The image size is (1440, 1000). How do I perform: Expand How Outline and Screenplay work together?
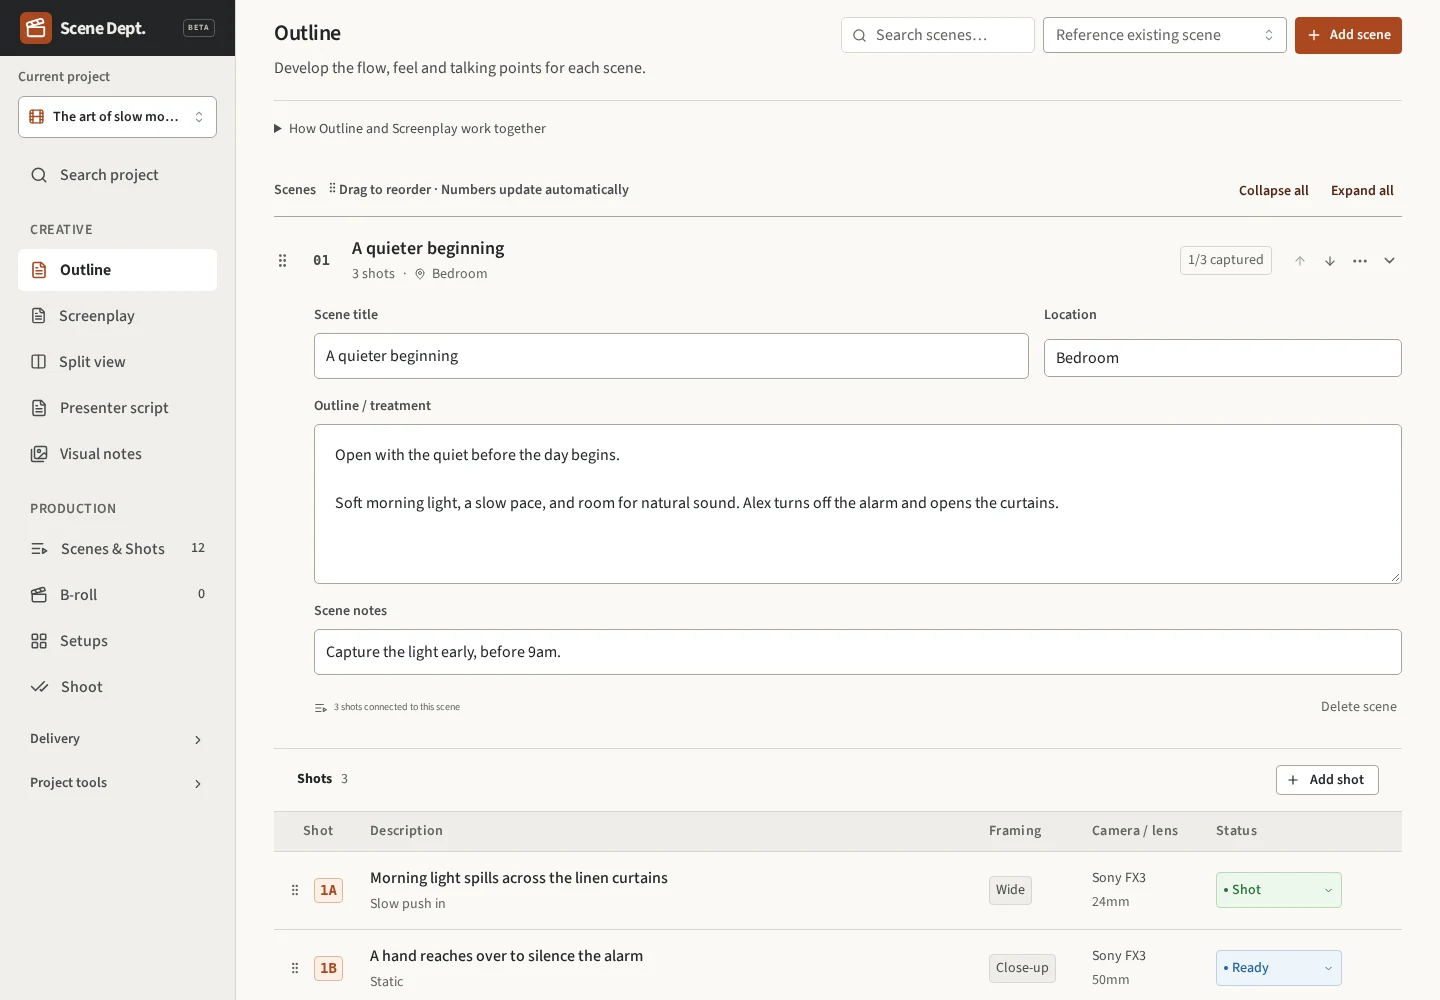[x=410, y=129]
